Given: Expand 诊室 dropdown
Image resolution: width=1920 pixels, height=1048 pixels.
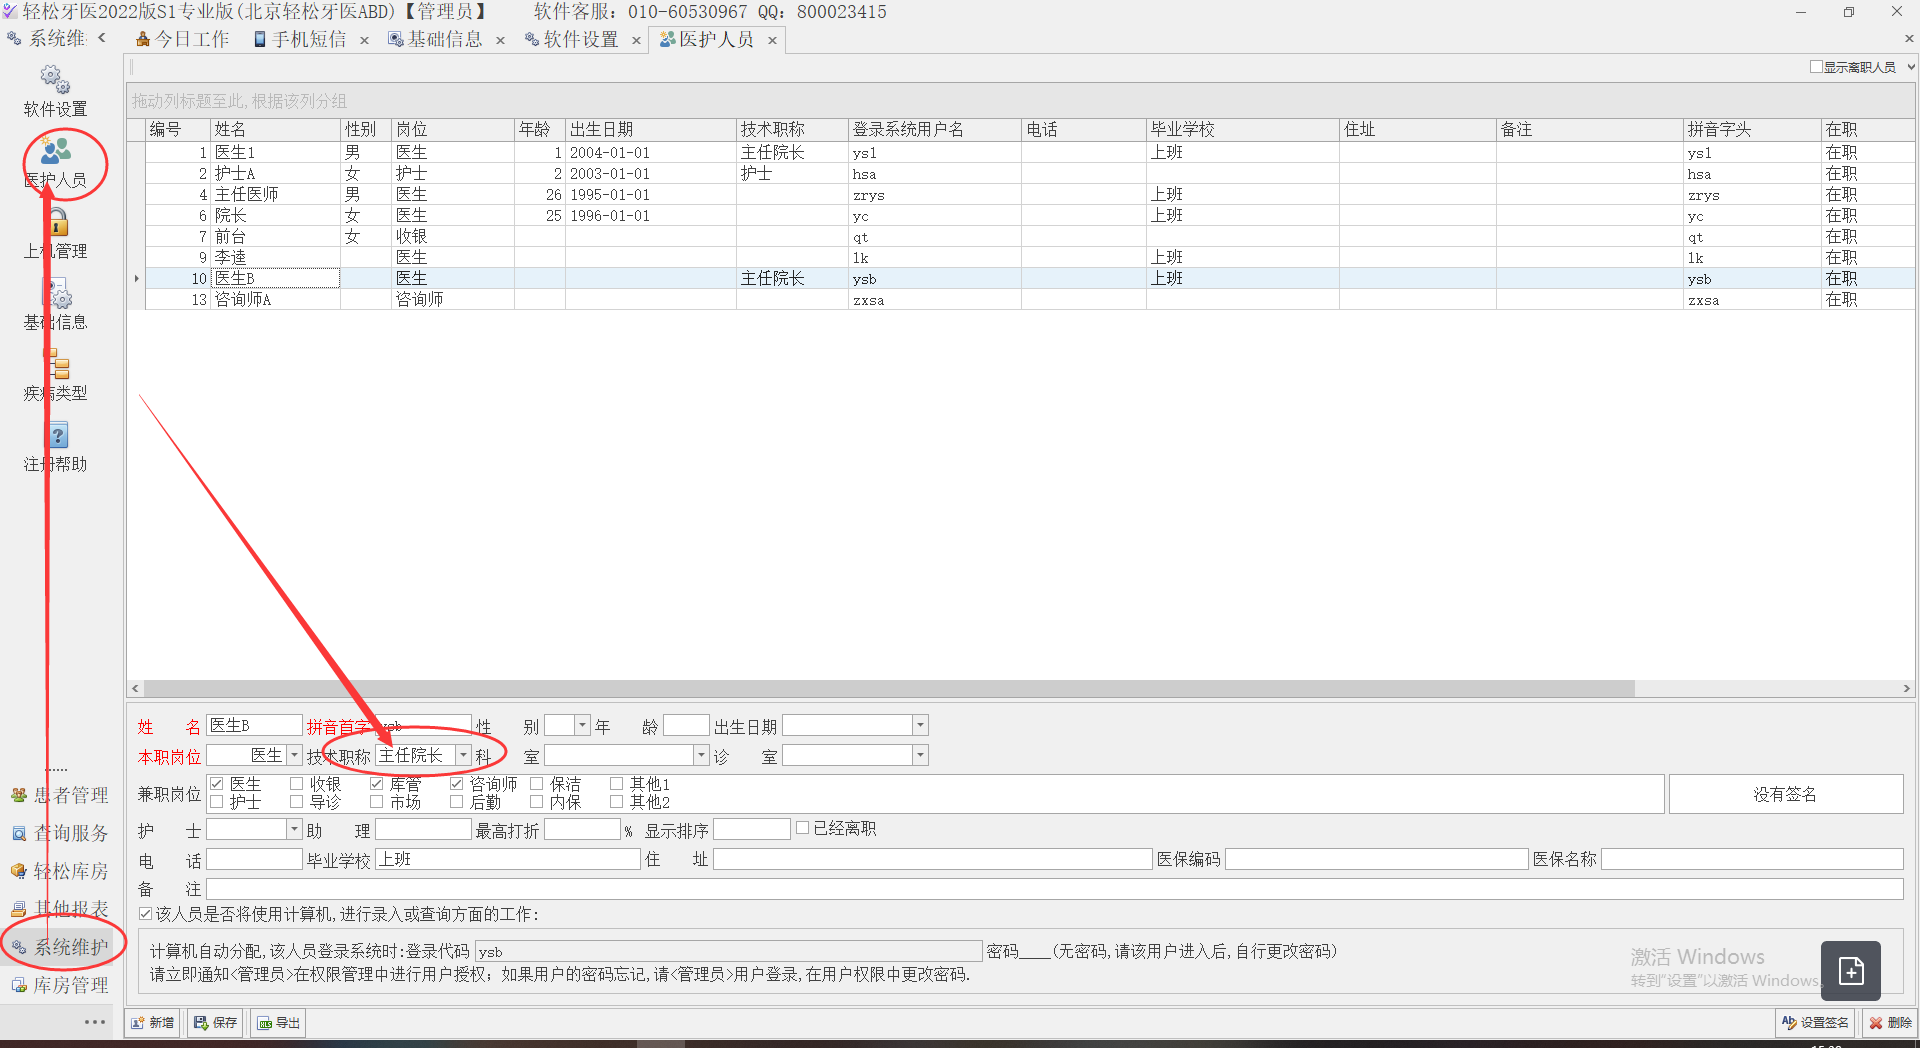Looking at the screenshot, I should point(920,755).
